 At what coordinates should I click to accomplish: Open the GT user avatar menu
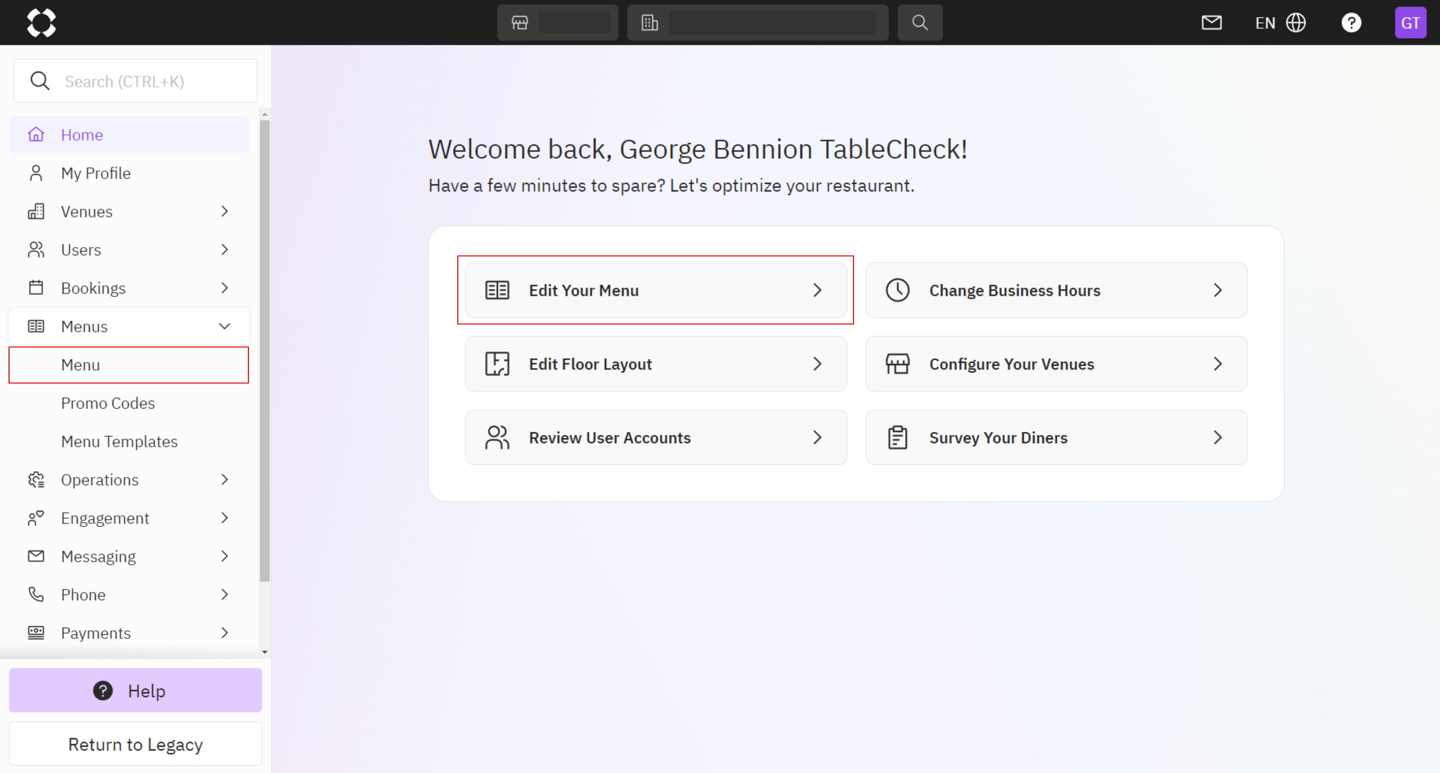pos(1410,22)
